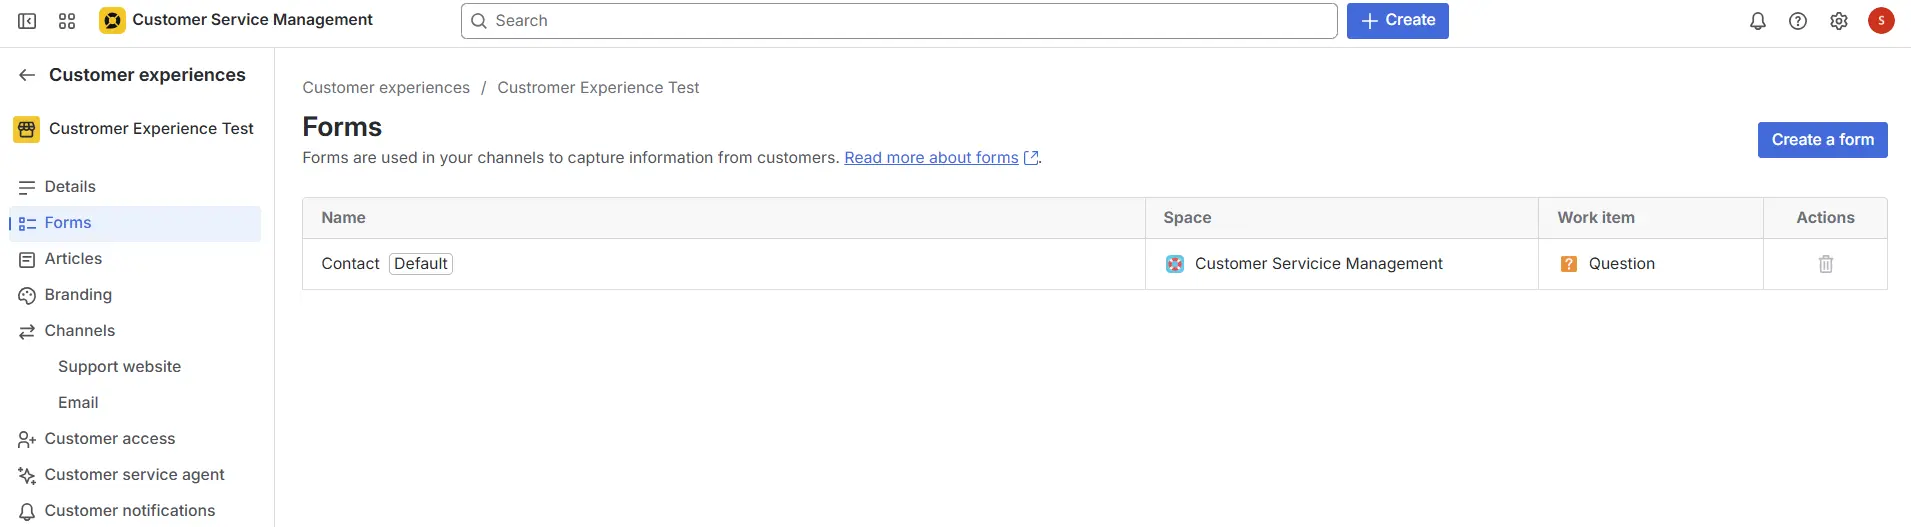This screenshot has height=527, width=1911.
Task: Open the help question mark icon
Action: pos(1797,21)
